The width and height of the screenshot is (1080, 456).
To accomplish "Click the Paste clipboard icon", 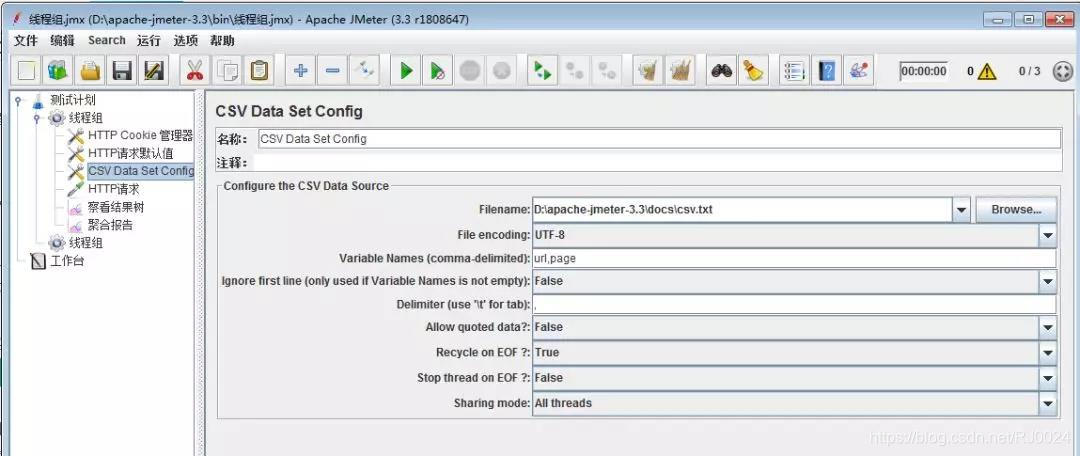I will 259,71.
